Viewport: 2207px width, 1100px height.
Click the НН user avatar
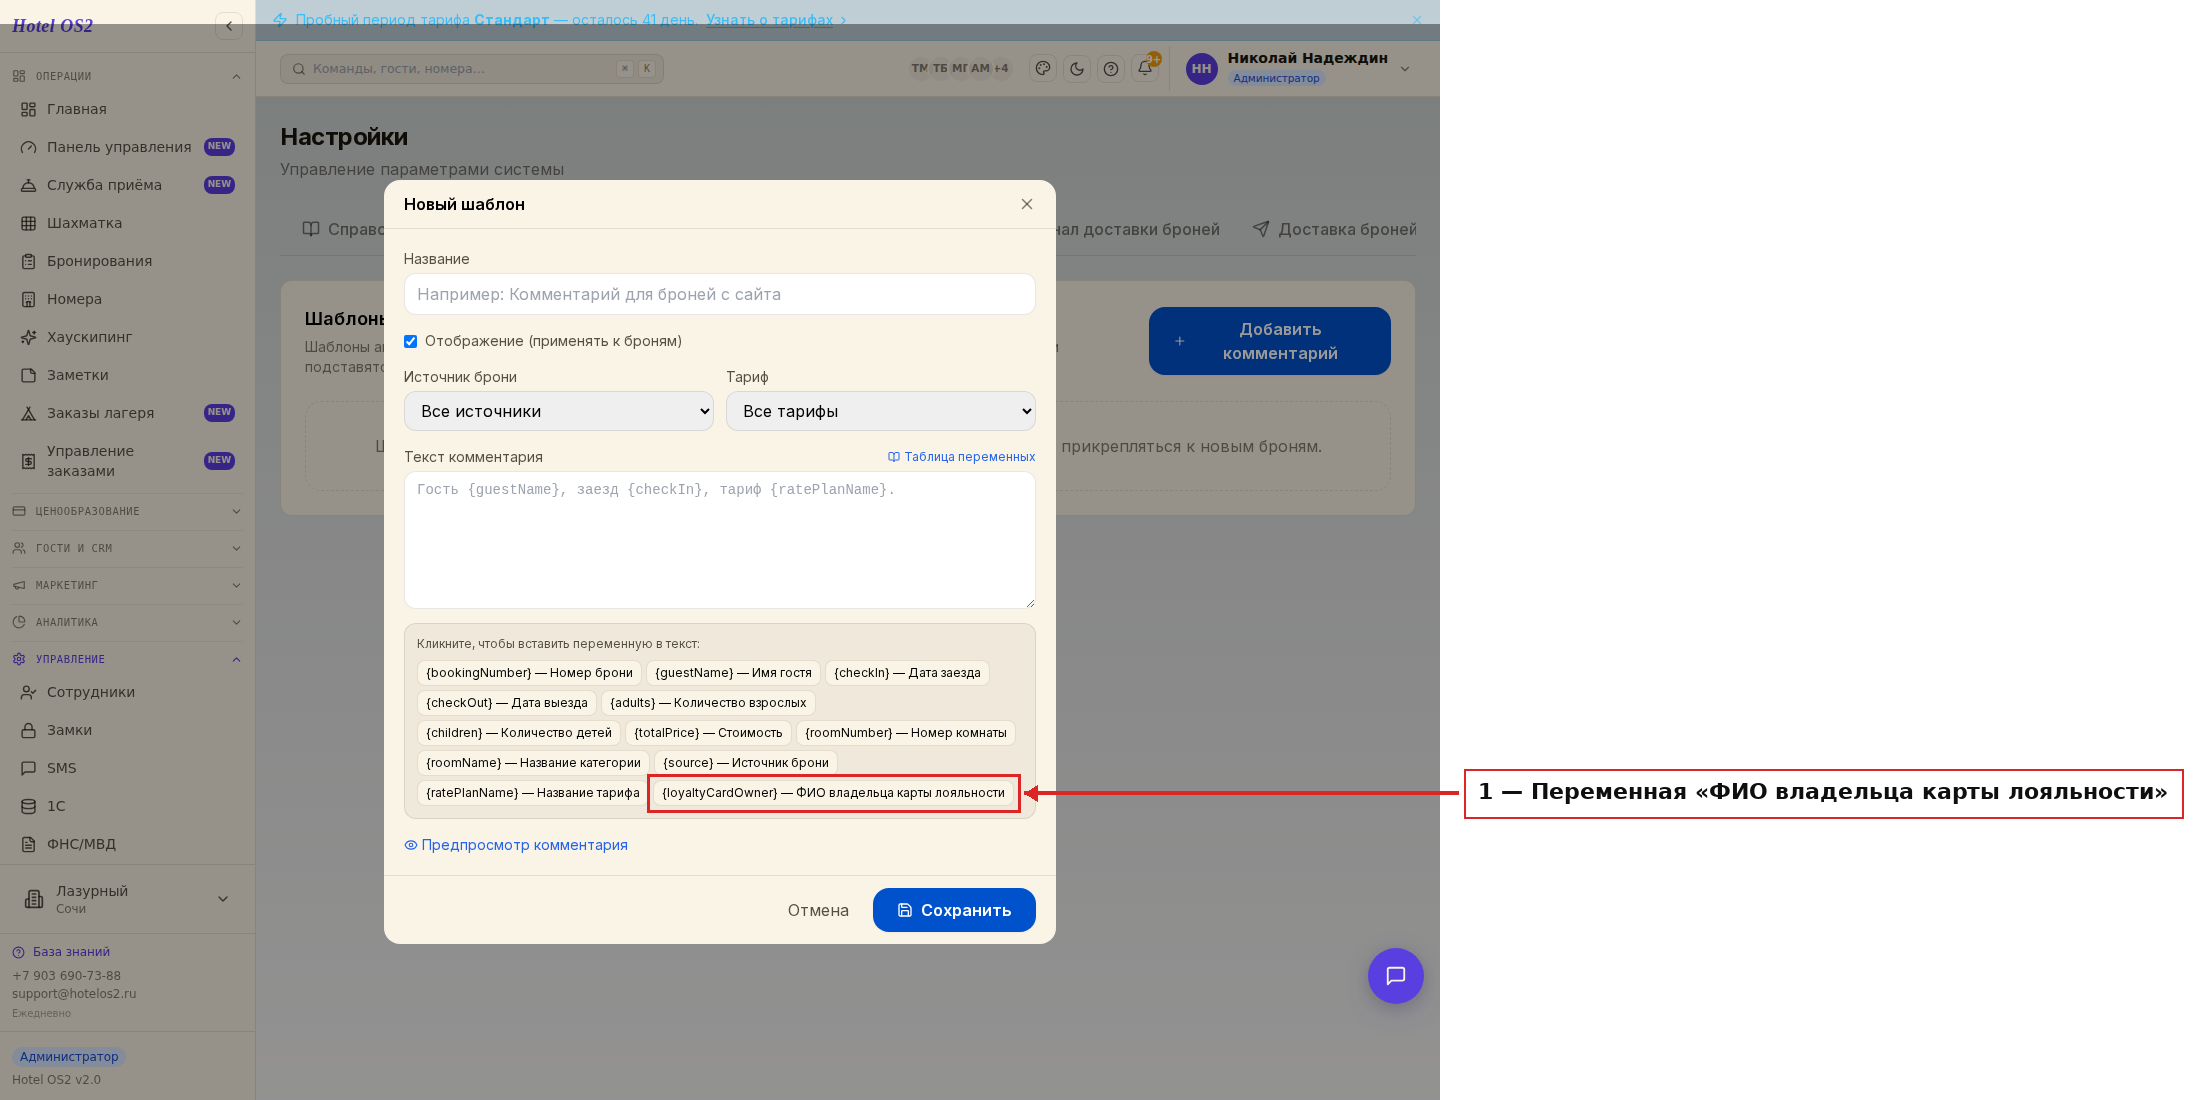(1202, 69)
